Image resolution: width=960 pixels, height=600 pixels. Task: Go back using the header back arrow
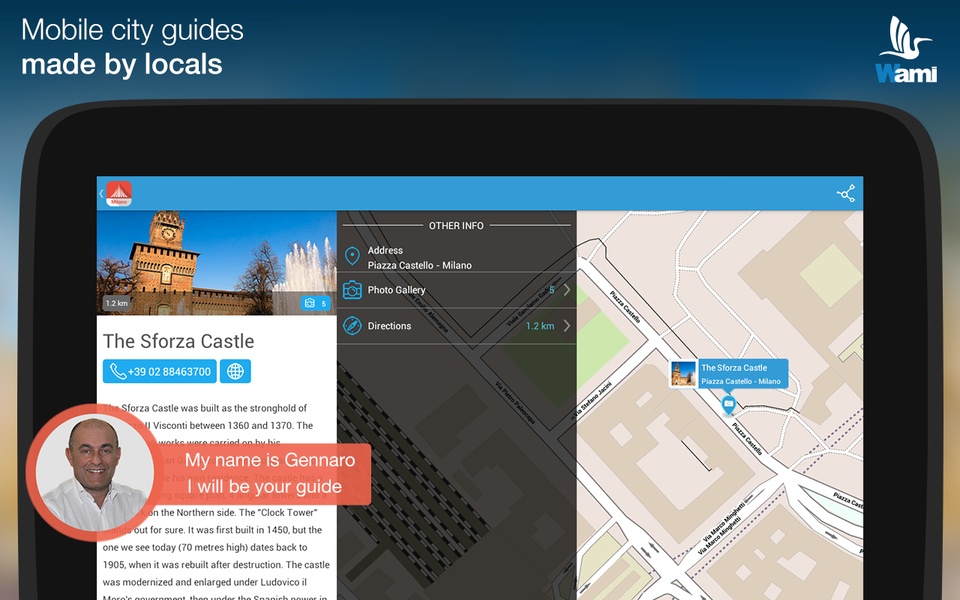(x=101, y=194)
